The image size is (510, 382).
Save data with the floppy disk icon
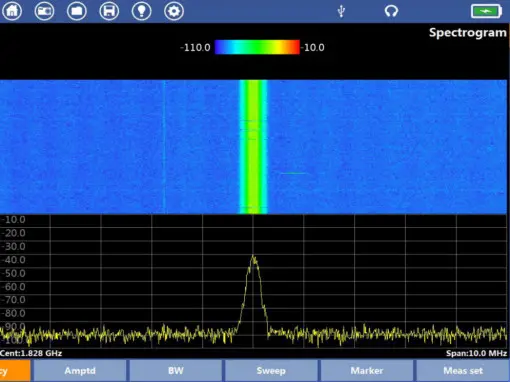(x=109, y=11)
